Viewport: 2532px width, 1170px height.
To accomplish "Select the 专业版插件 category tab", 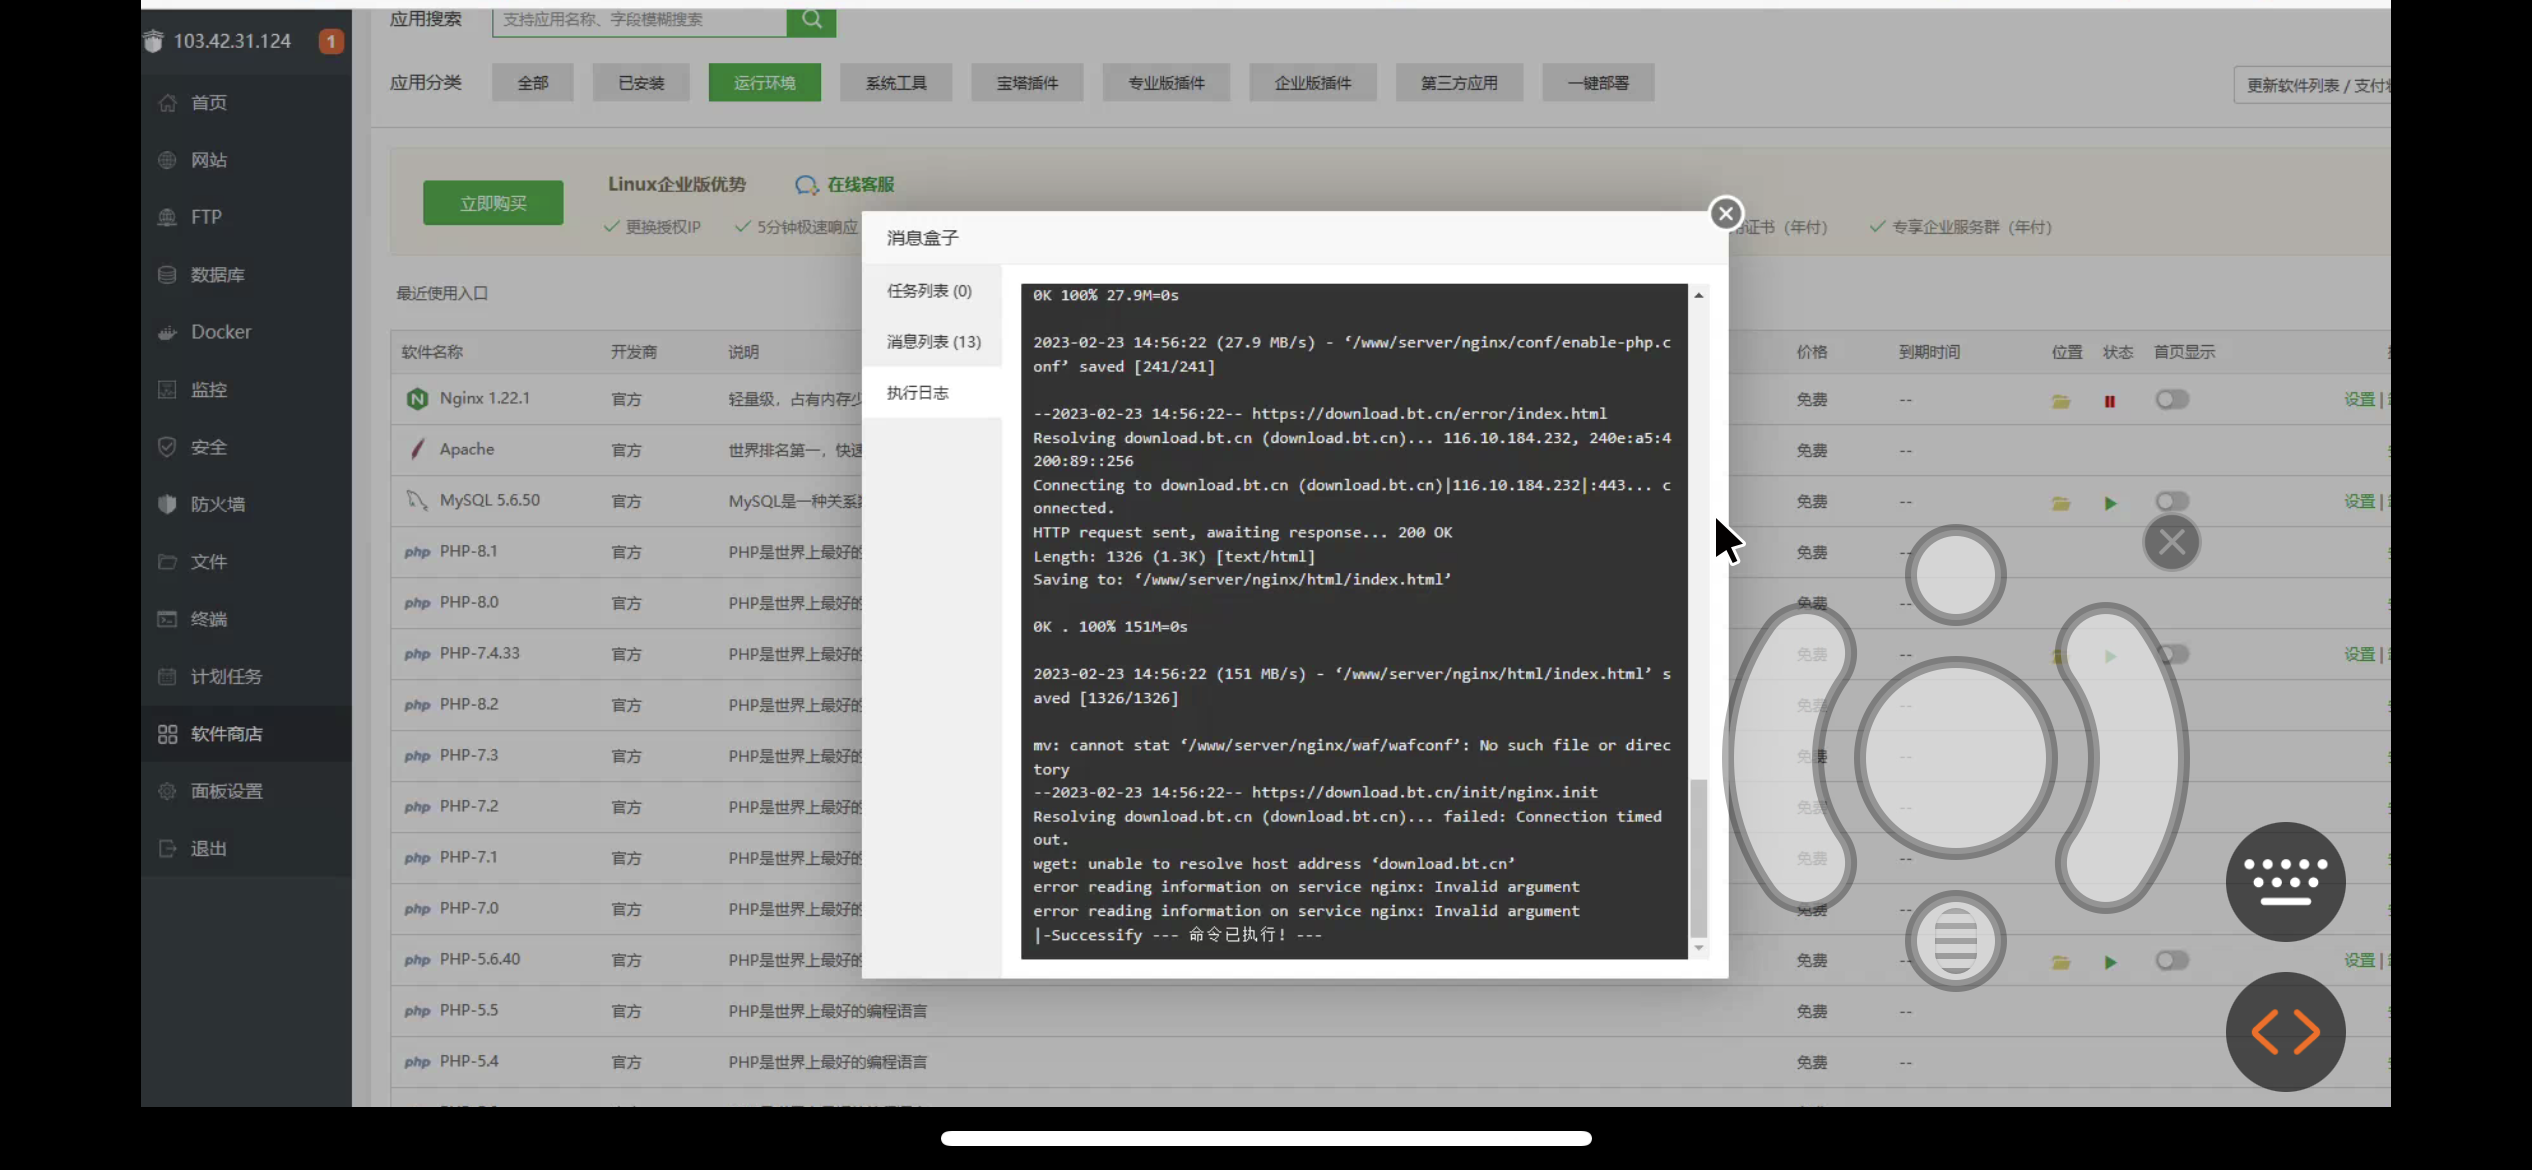I will point(1166,83).
